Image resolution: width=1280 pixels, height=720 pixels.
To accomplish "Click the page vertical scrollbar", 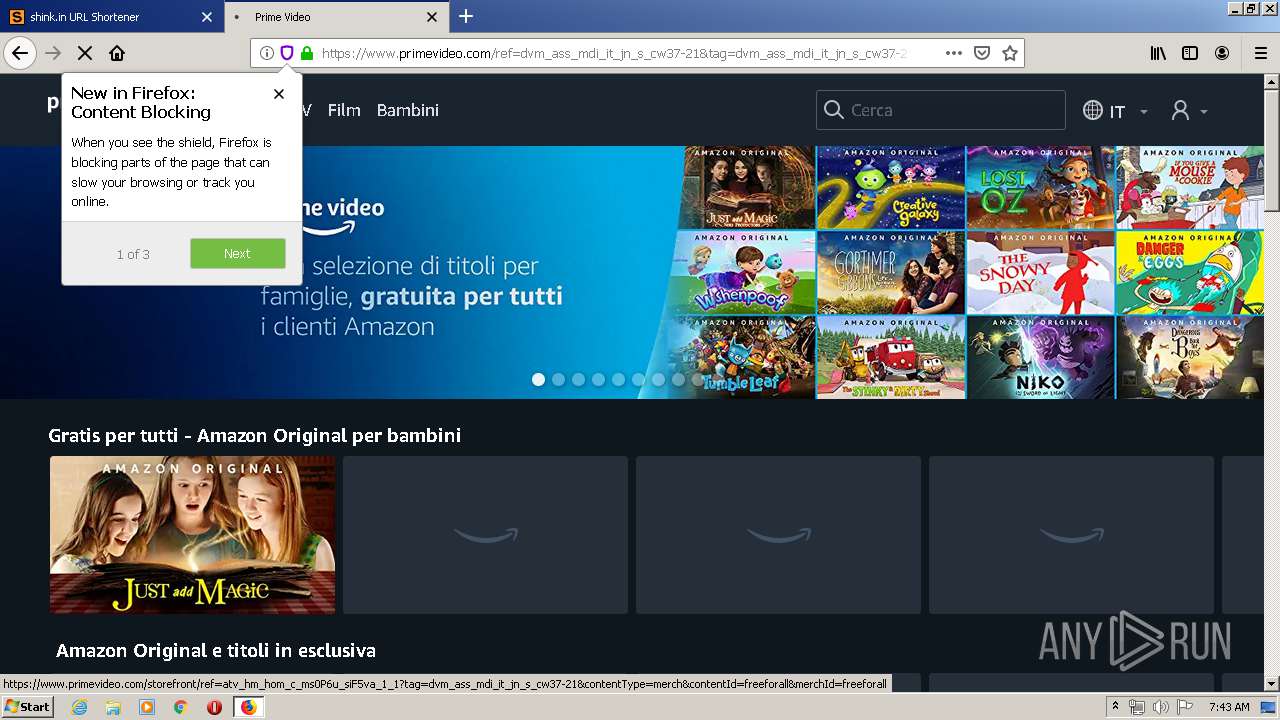I will [x=1272, y=380].
